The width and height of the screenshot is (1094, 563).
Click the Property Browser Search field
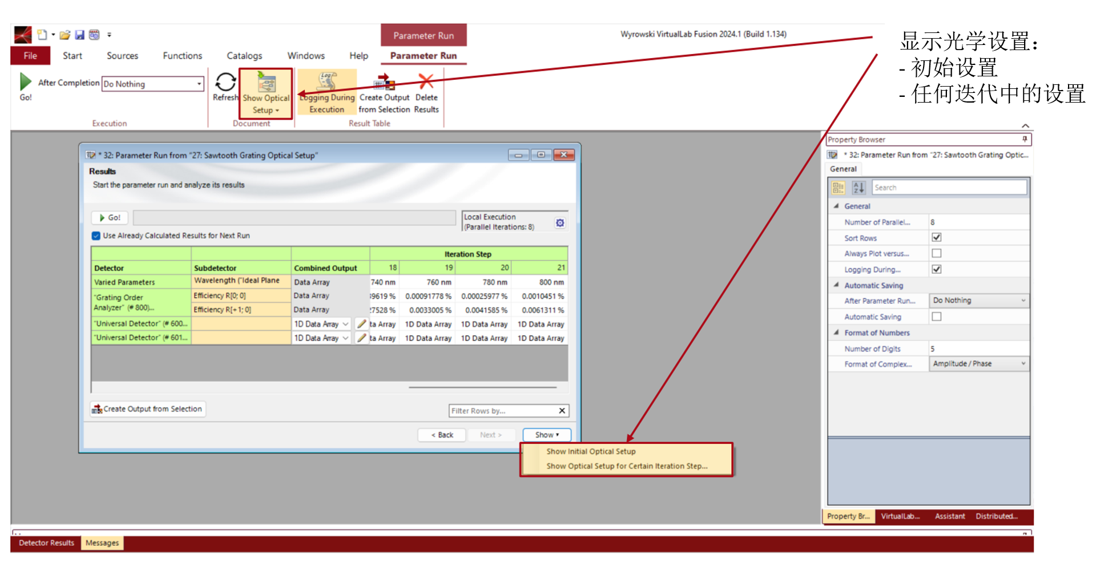pyautogui.click(x=949, y=188)
